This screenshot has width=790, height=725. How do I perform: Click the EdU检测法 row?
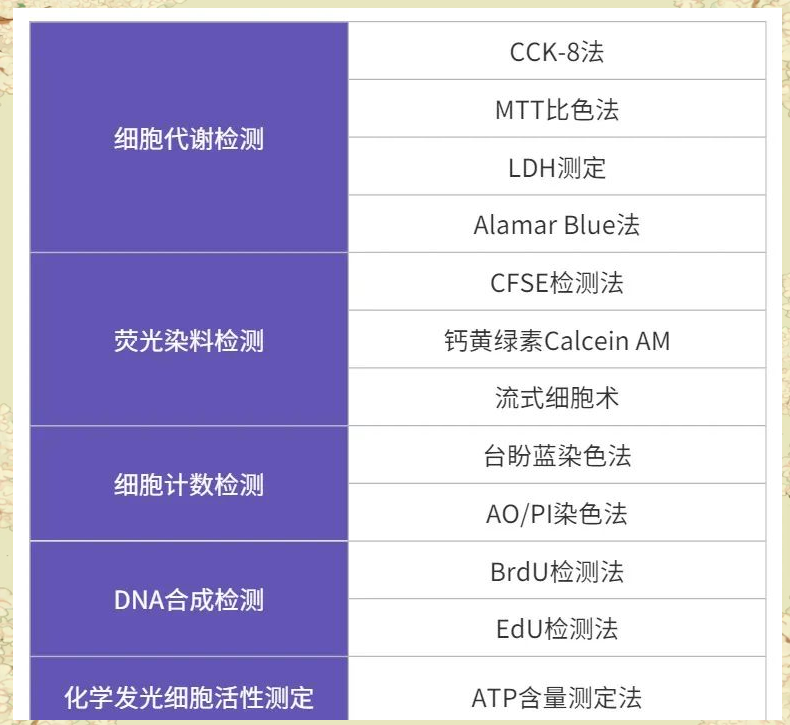tap(557, 629)
